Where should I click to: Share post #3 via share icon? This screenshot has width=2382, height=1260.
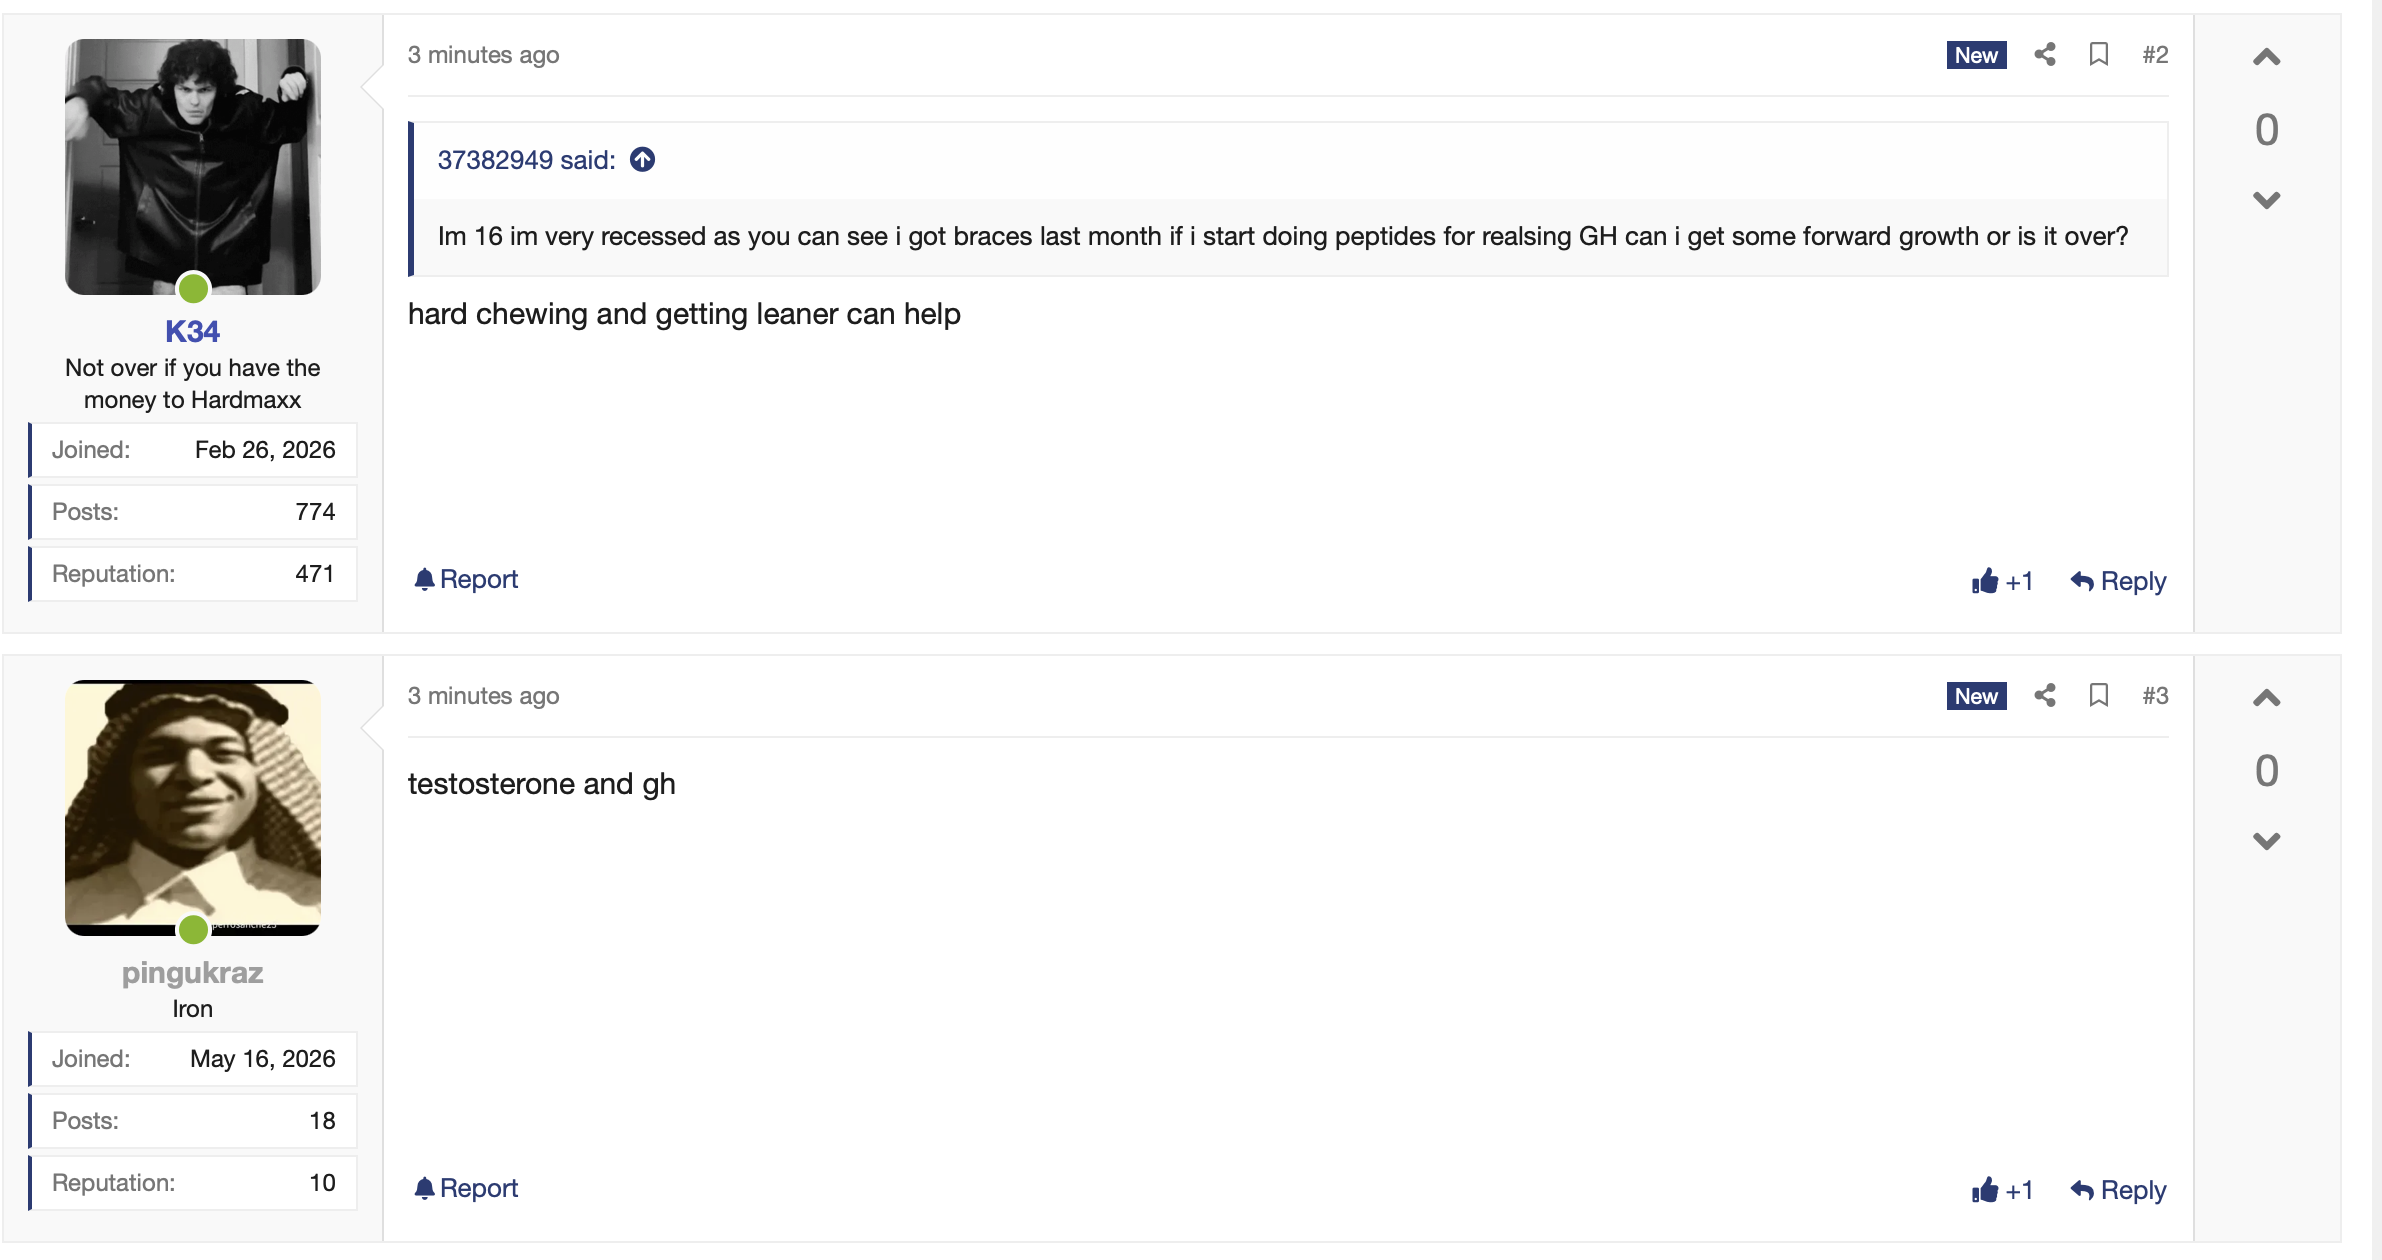(x=2045, y=695)
